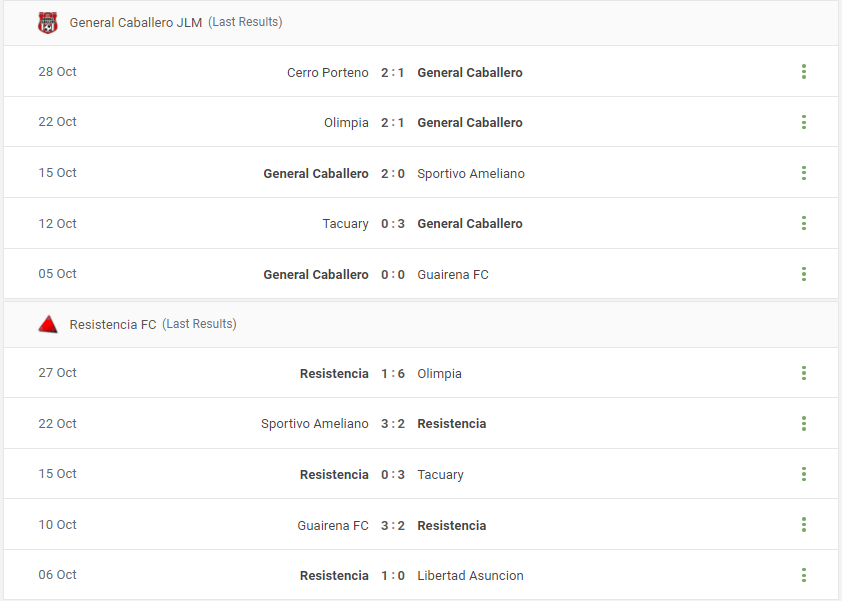This screenshot has height=601, width=842.
Task: Open three-dot menu for Resistencia 1:6 Olimpia
Action: [803, 373]
